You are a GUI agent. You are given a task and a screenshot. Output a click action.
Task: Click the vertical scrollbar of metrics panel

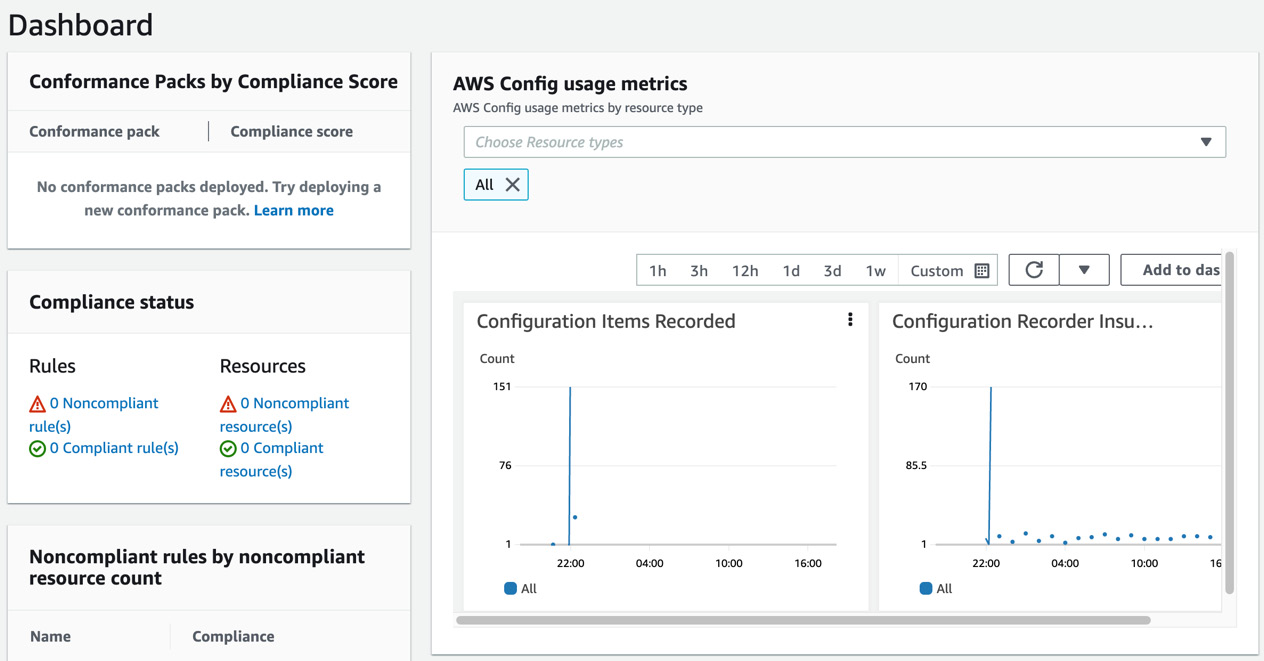coord(1229,424)
